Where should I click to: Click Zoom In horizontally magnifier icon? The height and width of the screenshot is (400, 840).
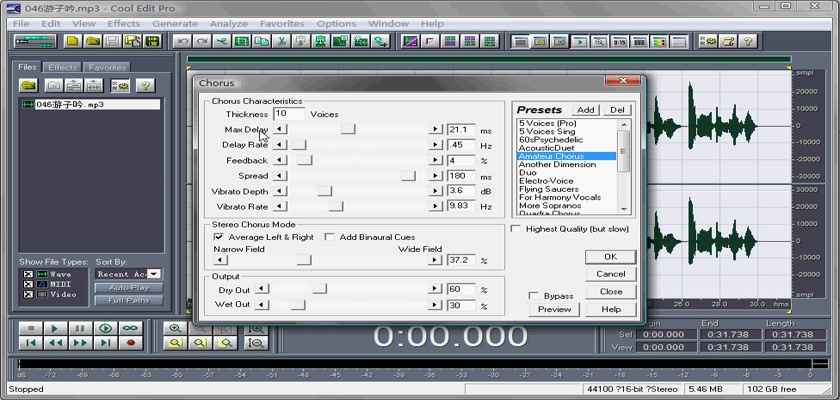coord(175,328)
